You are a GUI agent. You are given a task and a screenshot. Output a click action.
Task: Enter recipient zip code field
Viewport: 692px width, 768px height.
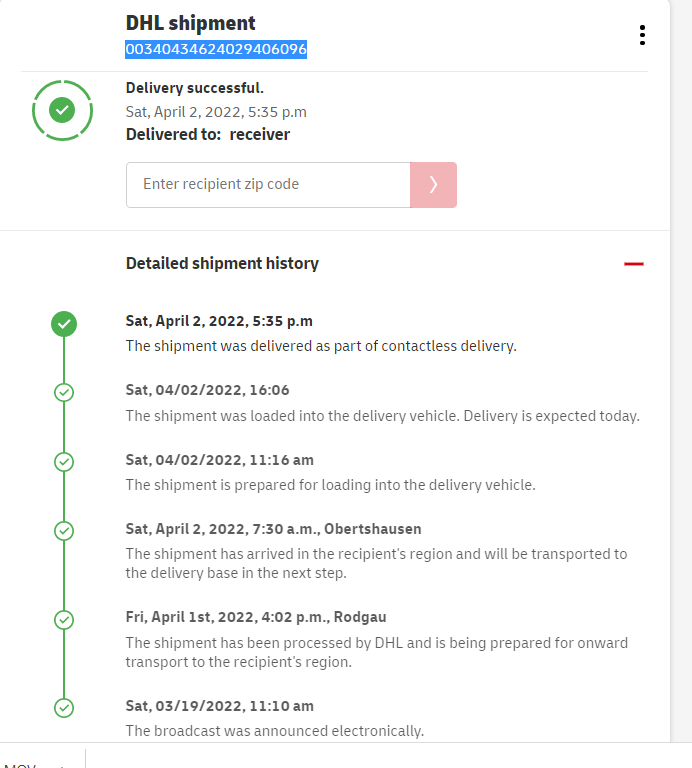268,184
